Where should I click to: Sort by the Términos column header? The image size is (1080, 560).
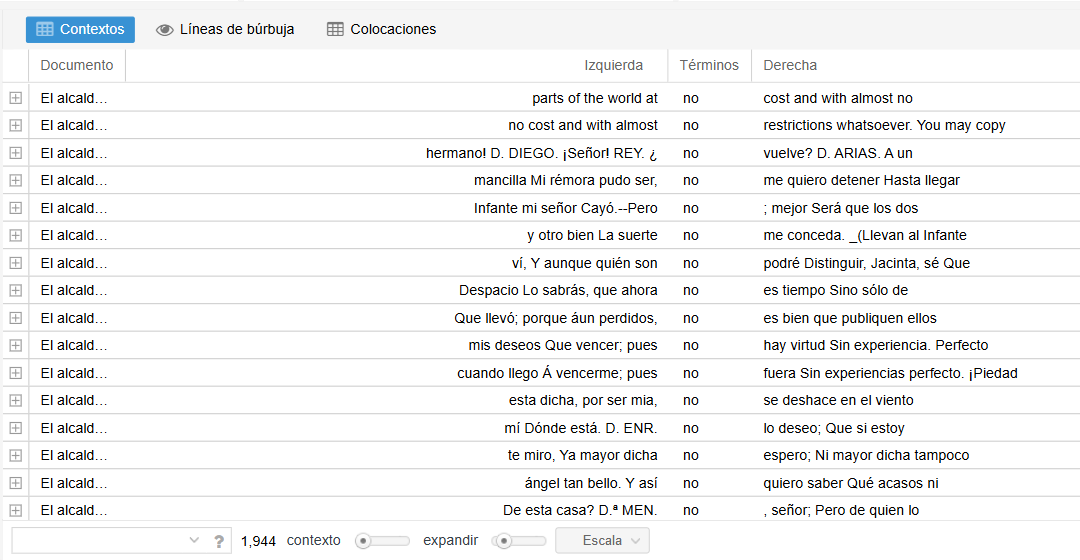(x=709, y=65)
